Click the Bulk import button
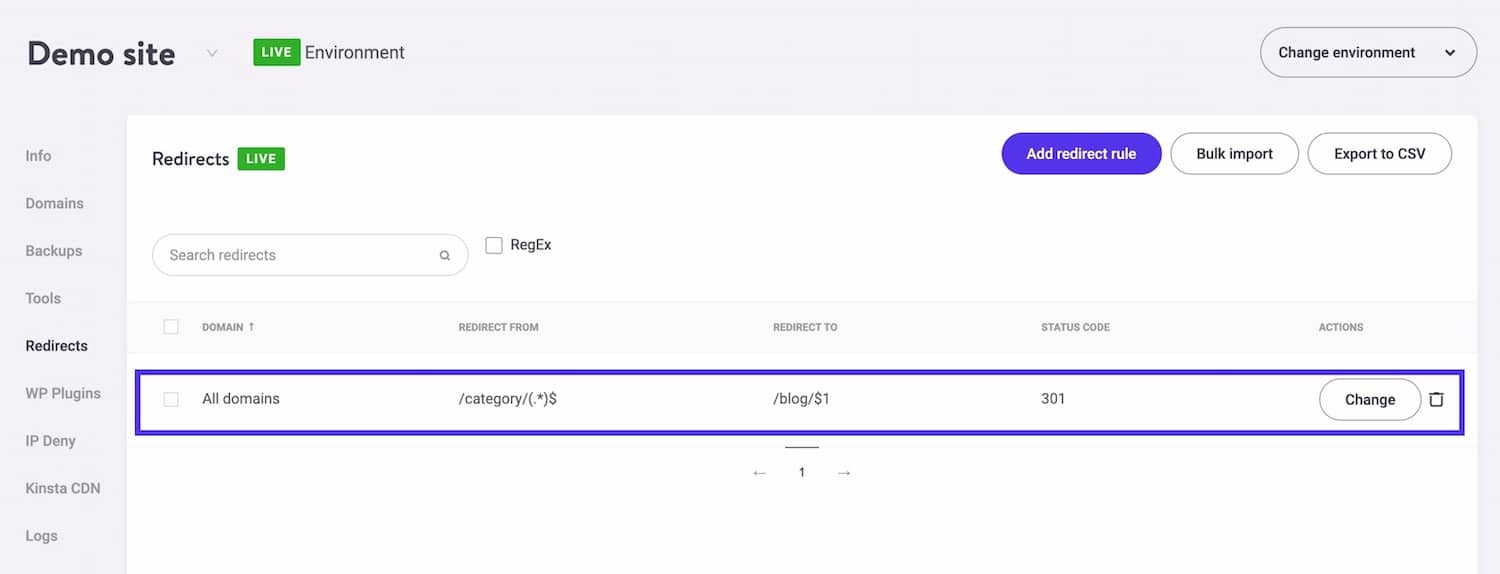This screenshot has width=1500, height=574. pyautogui.click(x=1234, y=154)
